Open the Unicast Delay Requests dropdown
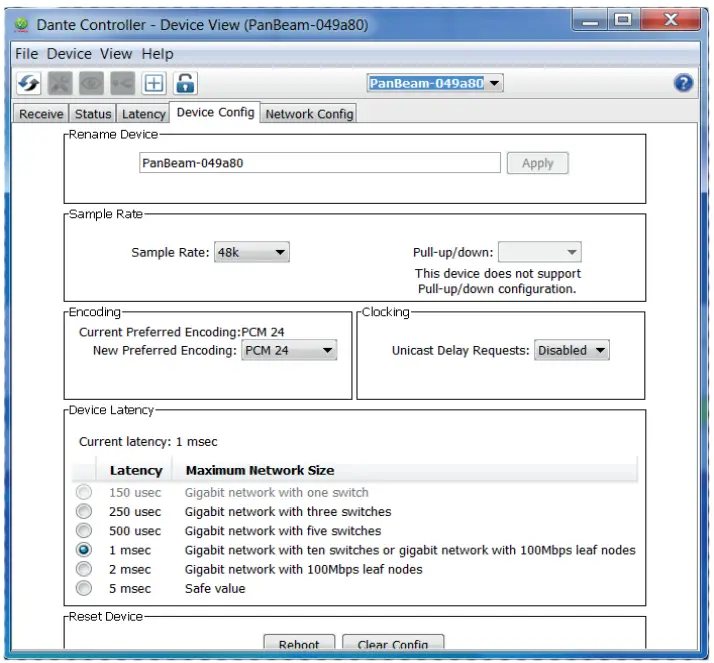Image resolution: width=714 pixels, height=663 pixels. [x=572, y=351]
